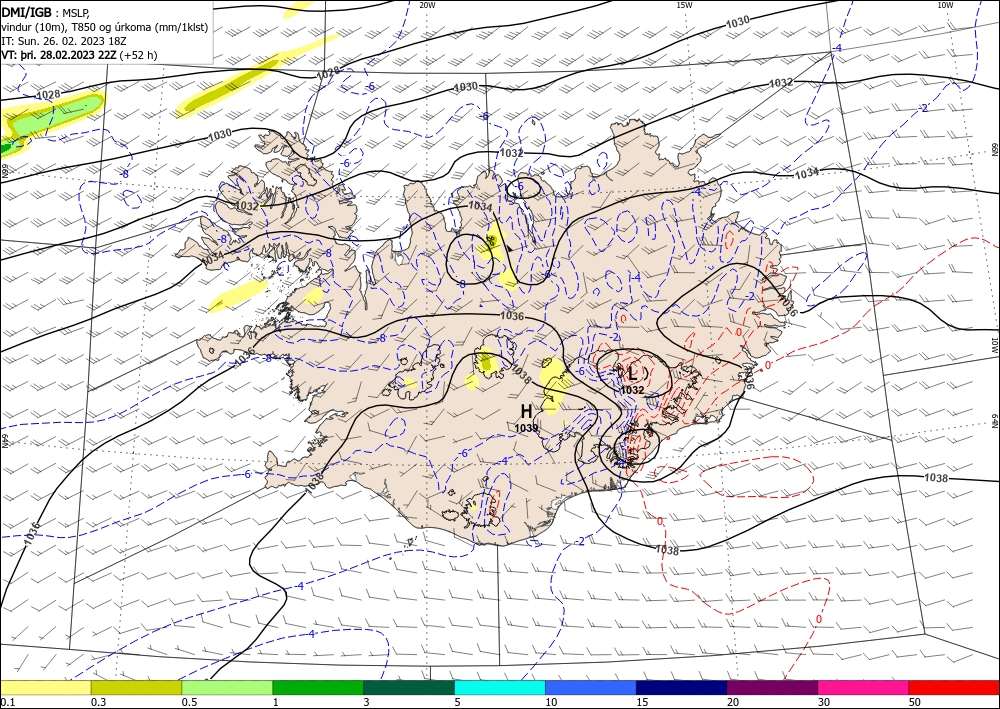Screen dimensions: 1000x709
Task: Click the '30' legend scale label
Action: 824,702
